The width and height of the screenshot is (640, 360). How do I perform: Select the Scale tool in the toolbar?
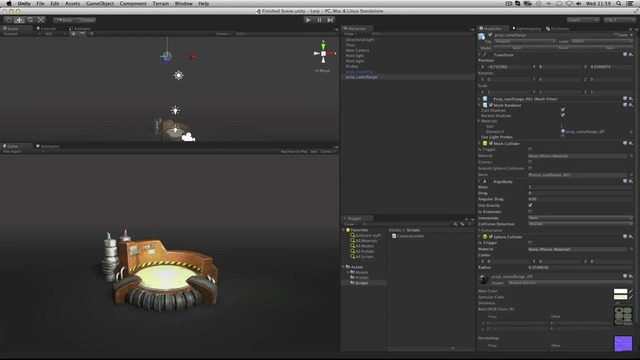point(41,20)
